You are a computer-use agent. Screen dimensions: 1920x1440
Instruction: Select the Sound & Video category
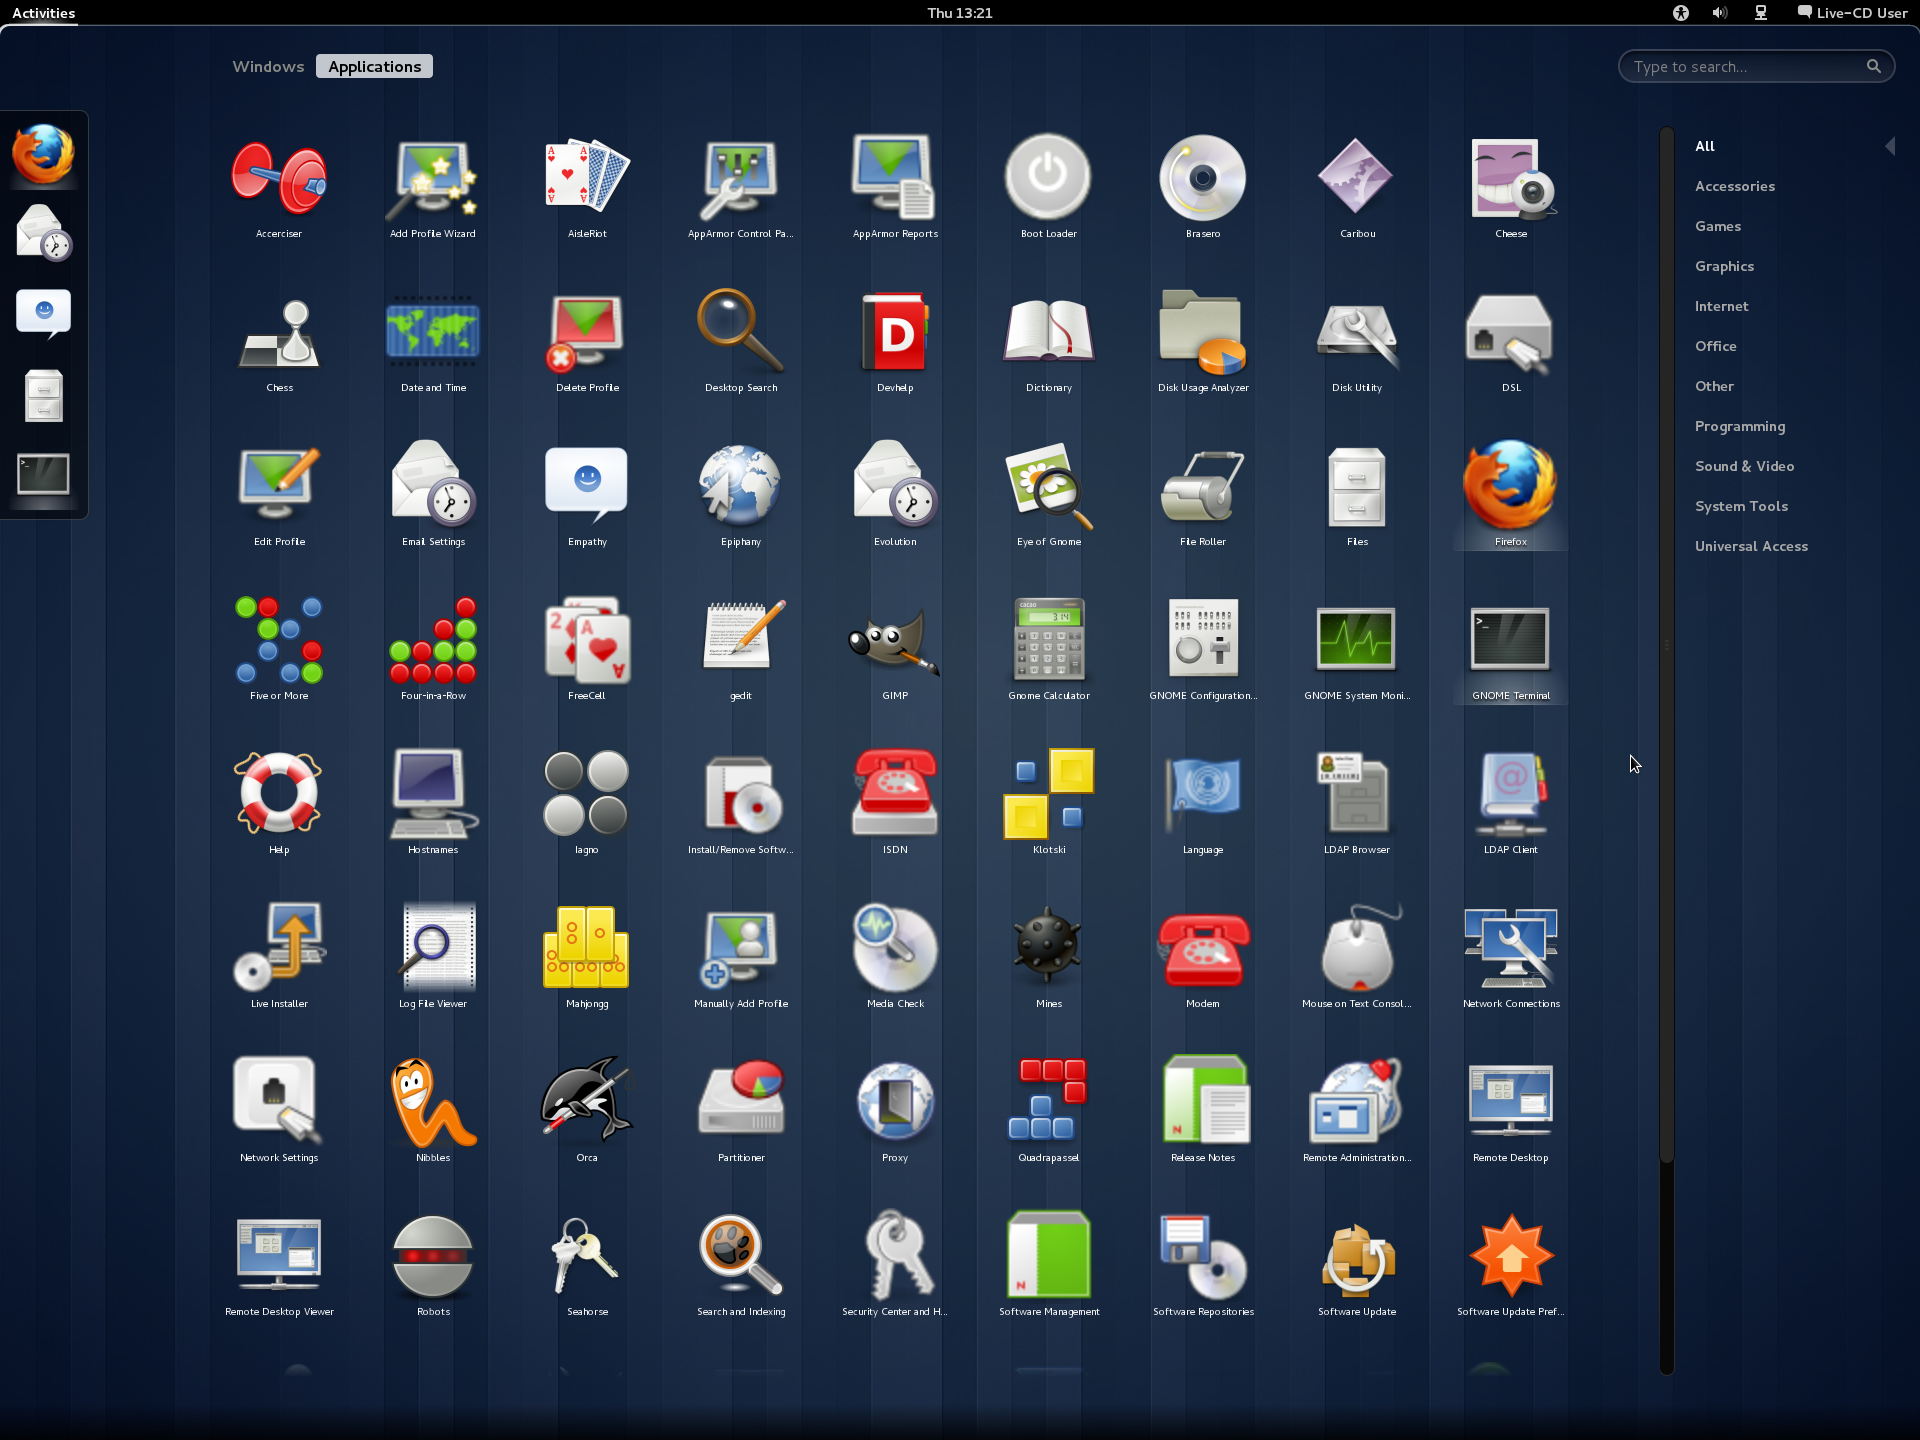[x=1744, y=466]
